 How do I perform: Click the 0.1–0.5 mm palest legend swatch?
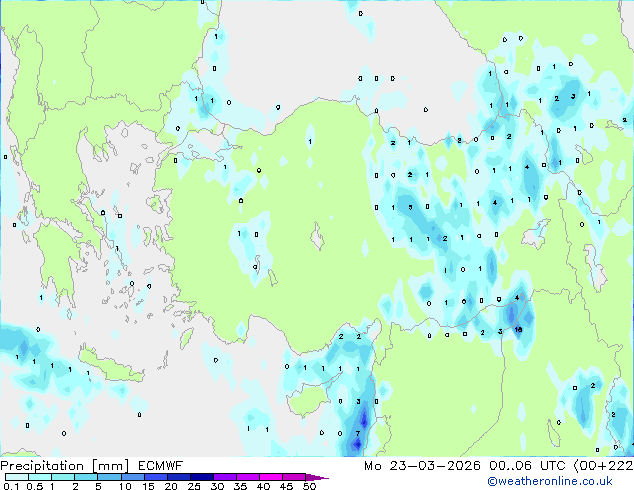coord(17,477)
